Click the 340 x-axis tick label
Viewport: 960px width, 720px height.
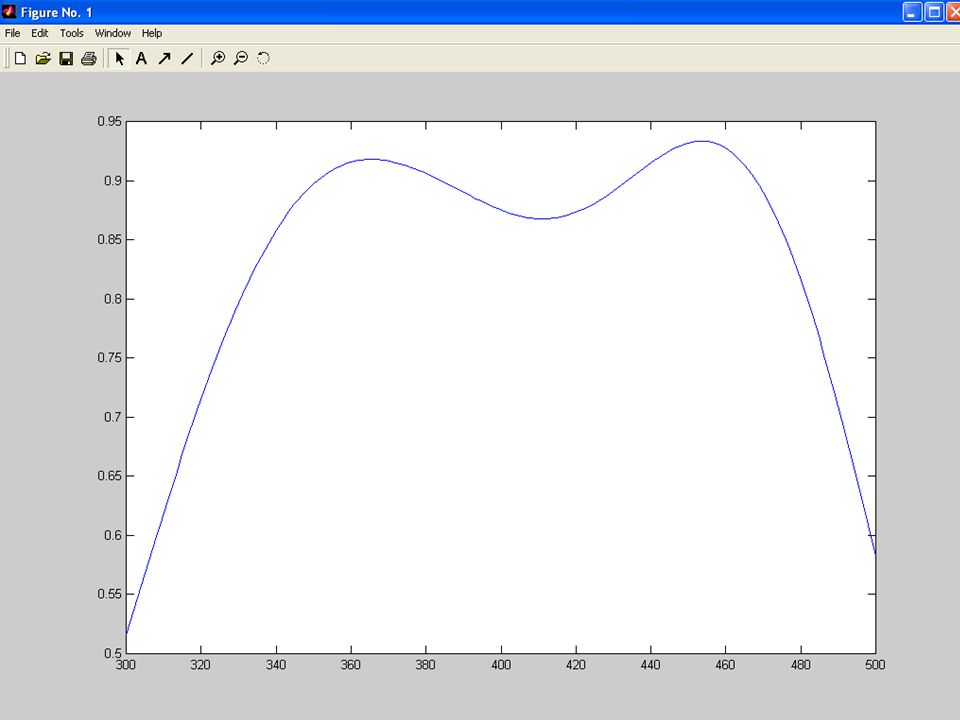pos(276,665)
